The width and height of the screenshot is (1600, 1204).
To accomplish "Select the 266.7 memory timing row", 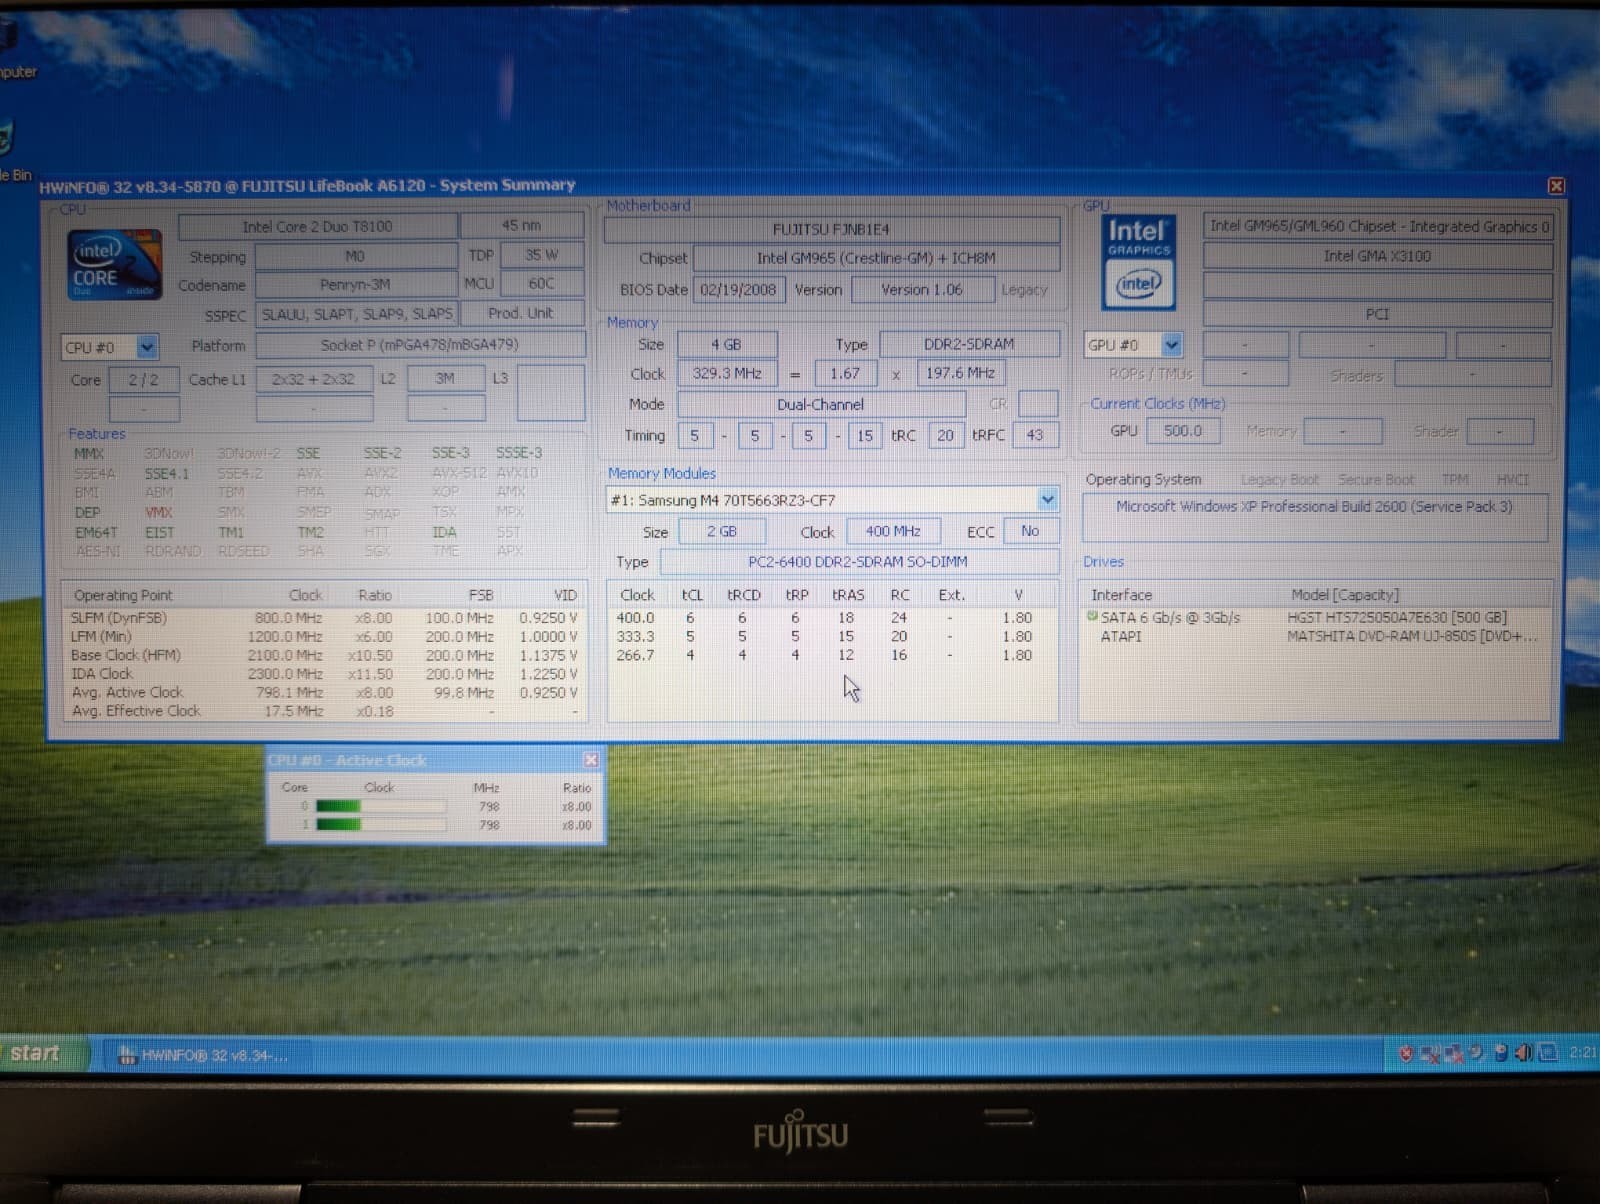I will pyautogui.click(x=832, y=655).
